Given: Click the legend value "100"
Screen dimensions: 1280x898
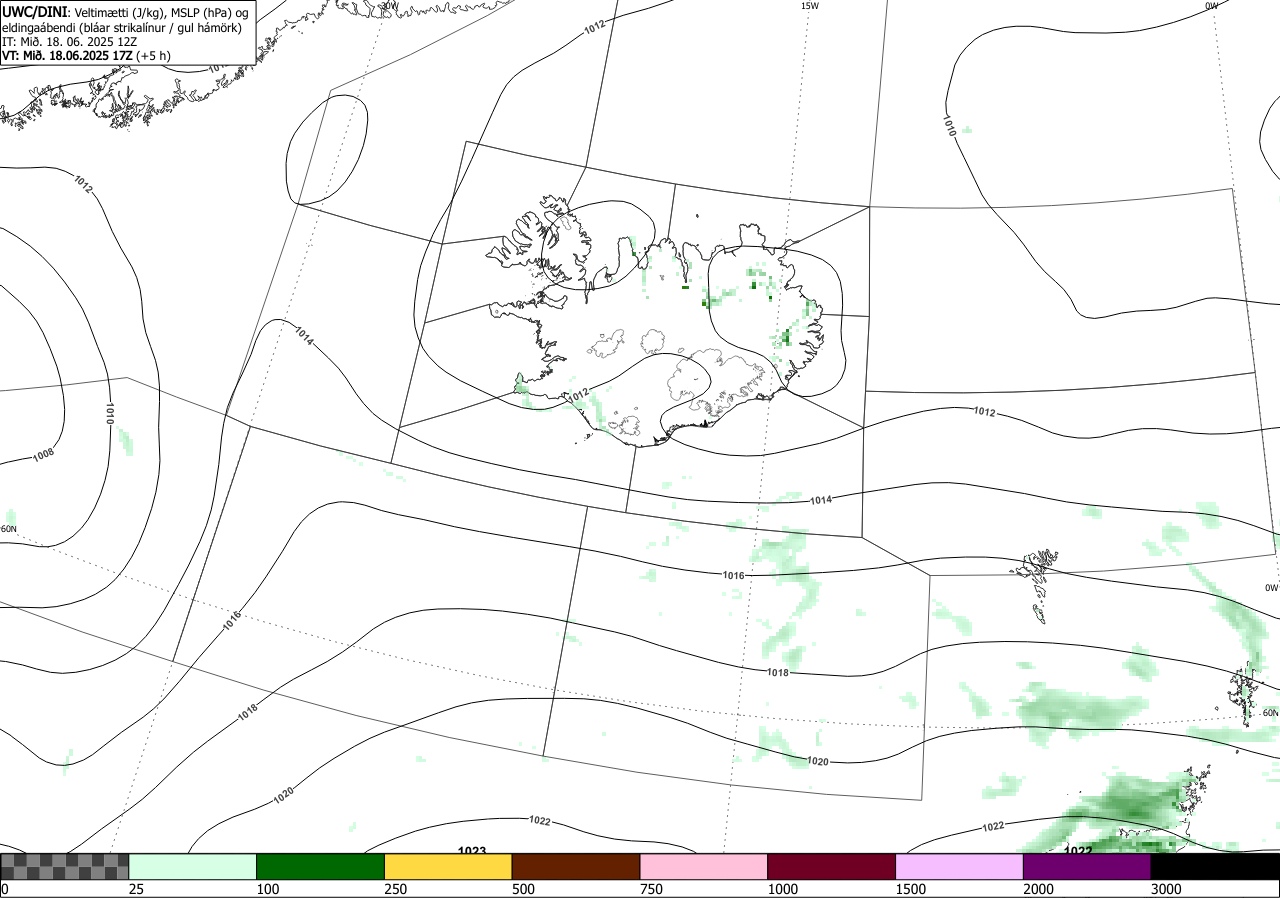Looking at the screenshot, I should tap(268, 889).
